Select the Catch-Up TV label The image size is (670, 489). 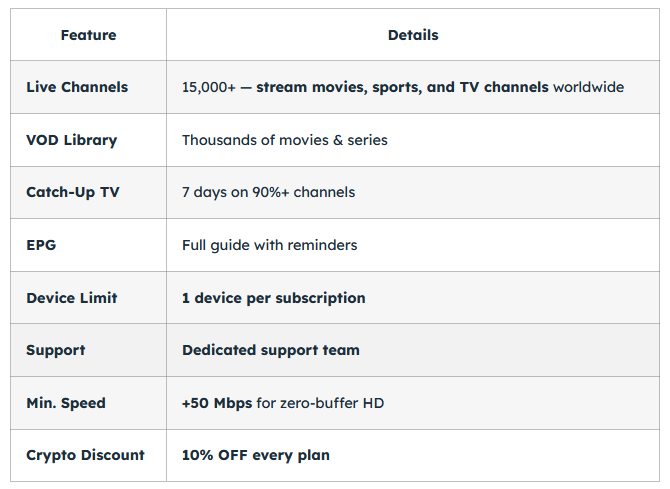72,192
